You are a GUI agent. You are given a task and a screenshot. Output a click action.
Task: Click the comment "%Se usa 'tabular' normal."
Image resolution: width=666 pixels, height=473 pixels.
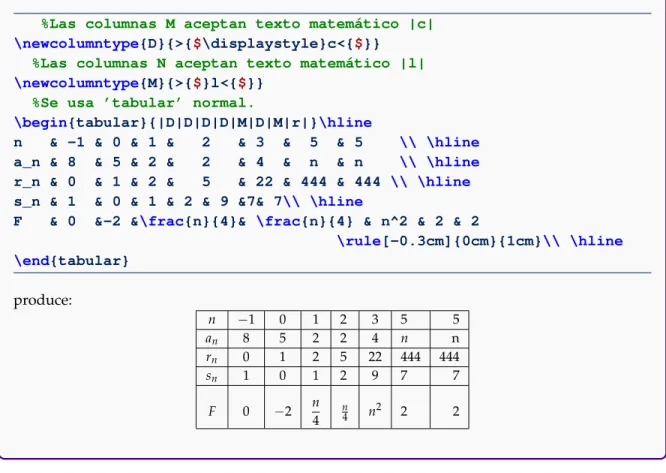click(x=143, y=103)
